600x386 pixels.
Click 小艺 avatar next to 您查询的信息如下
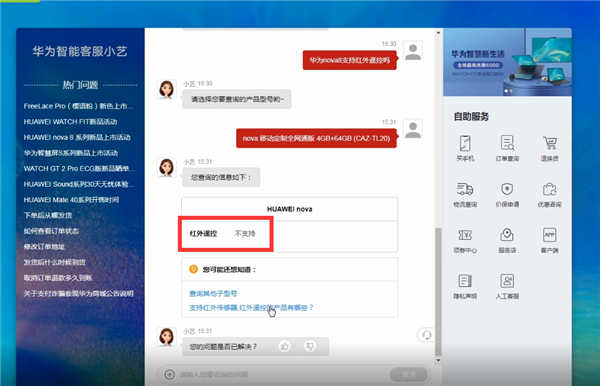(x=166, y=168)
